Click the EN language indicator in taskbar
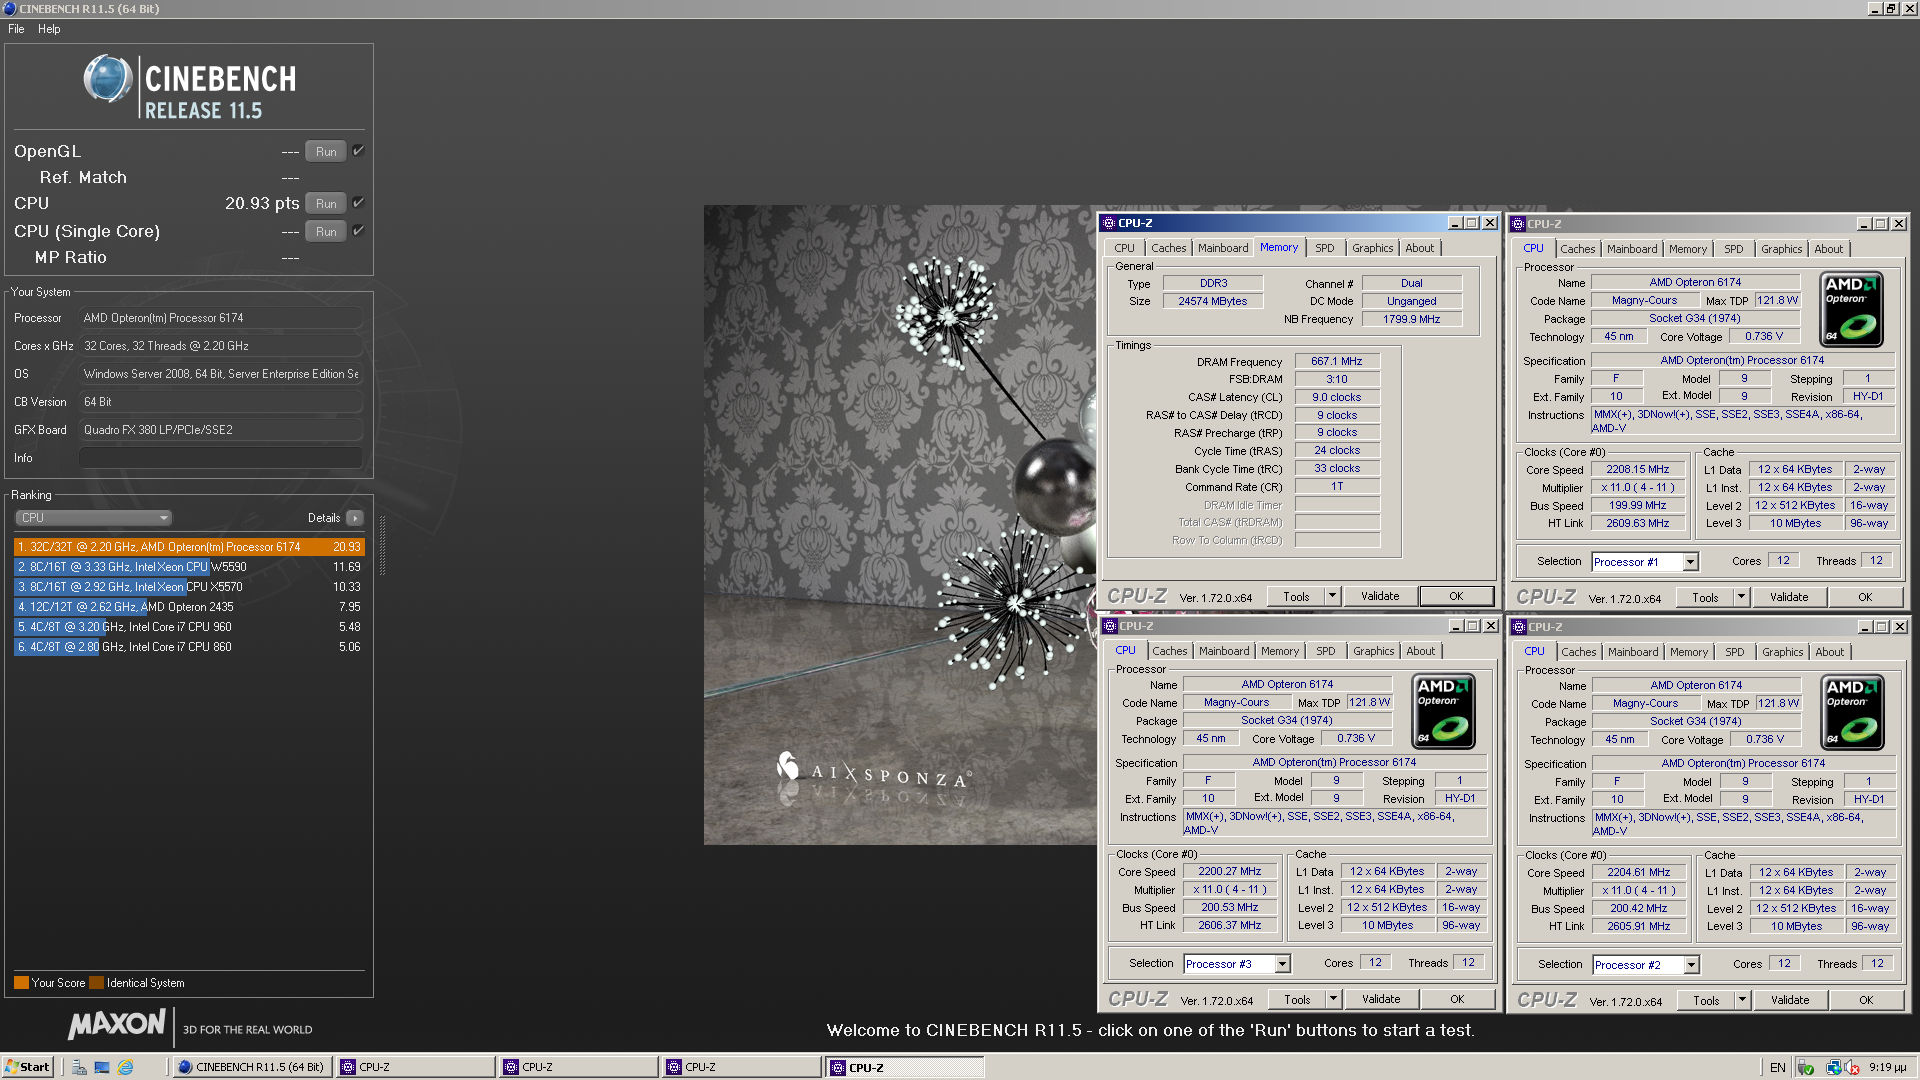1920x1080 pixels. point(1777,1067)
